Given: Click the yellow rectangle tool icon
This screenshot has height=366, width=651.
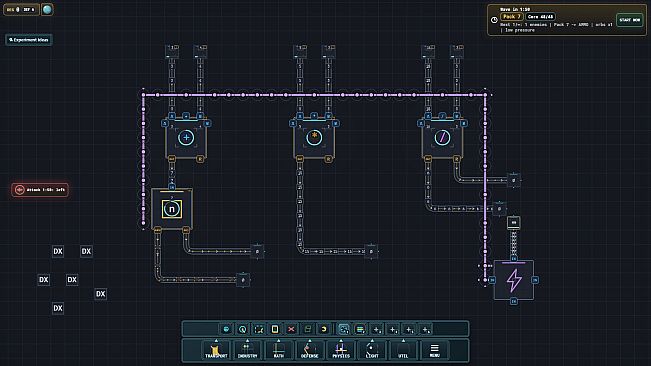Looking at the screenshot, I should click(275, 329).
